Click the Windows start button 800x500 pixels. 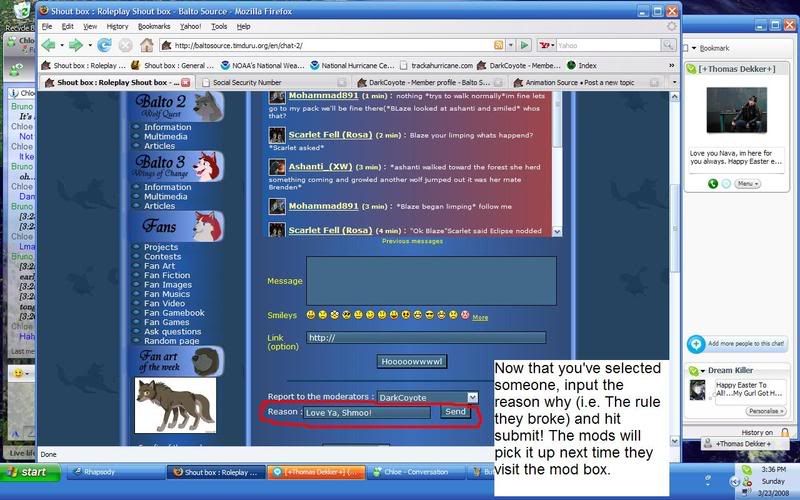coord(30,472)
